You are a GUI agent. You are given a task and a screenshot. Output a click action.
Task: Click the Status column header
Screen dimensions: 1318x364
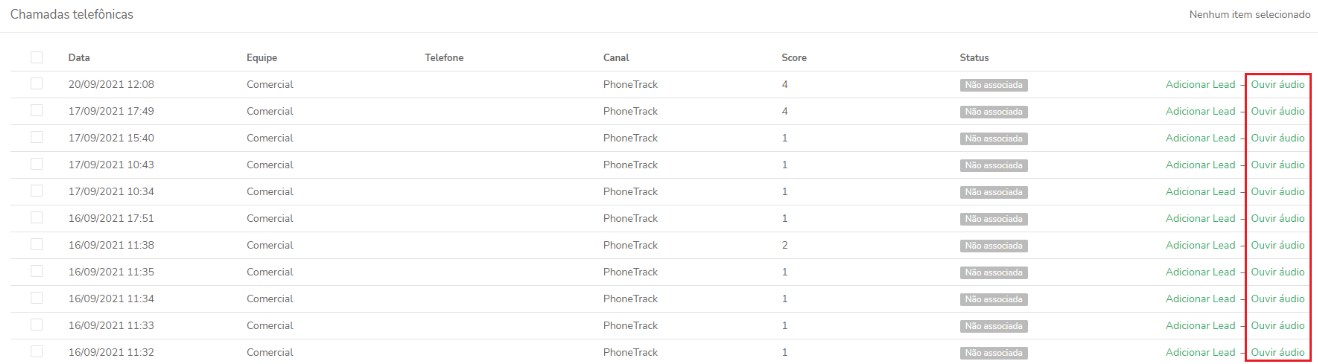tap(974, 58)
